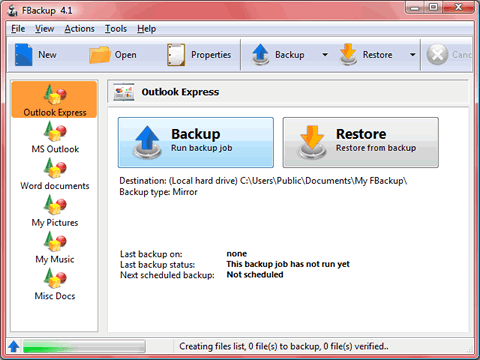The width and height of the screenshot is (480, 360).
Task: Click the 'Word documents' sidebar label
Action: tap(55, 186)
